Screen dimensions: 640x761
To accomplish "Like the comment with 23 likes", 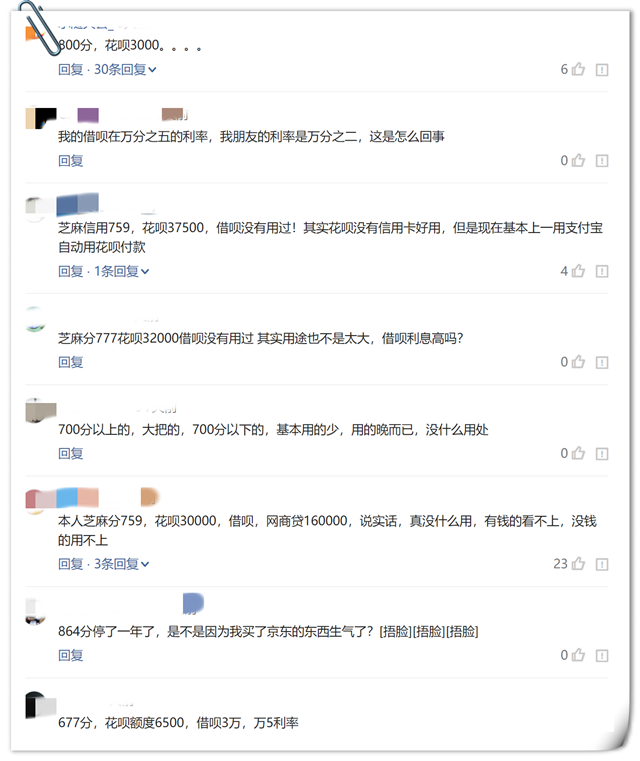I will tap(578, 563).
